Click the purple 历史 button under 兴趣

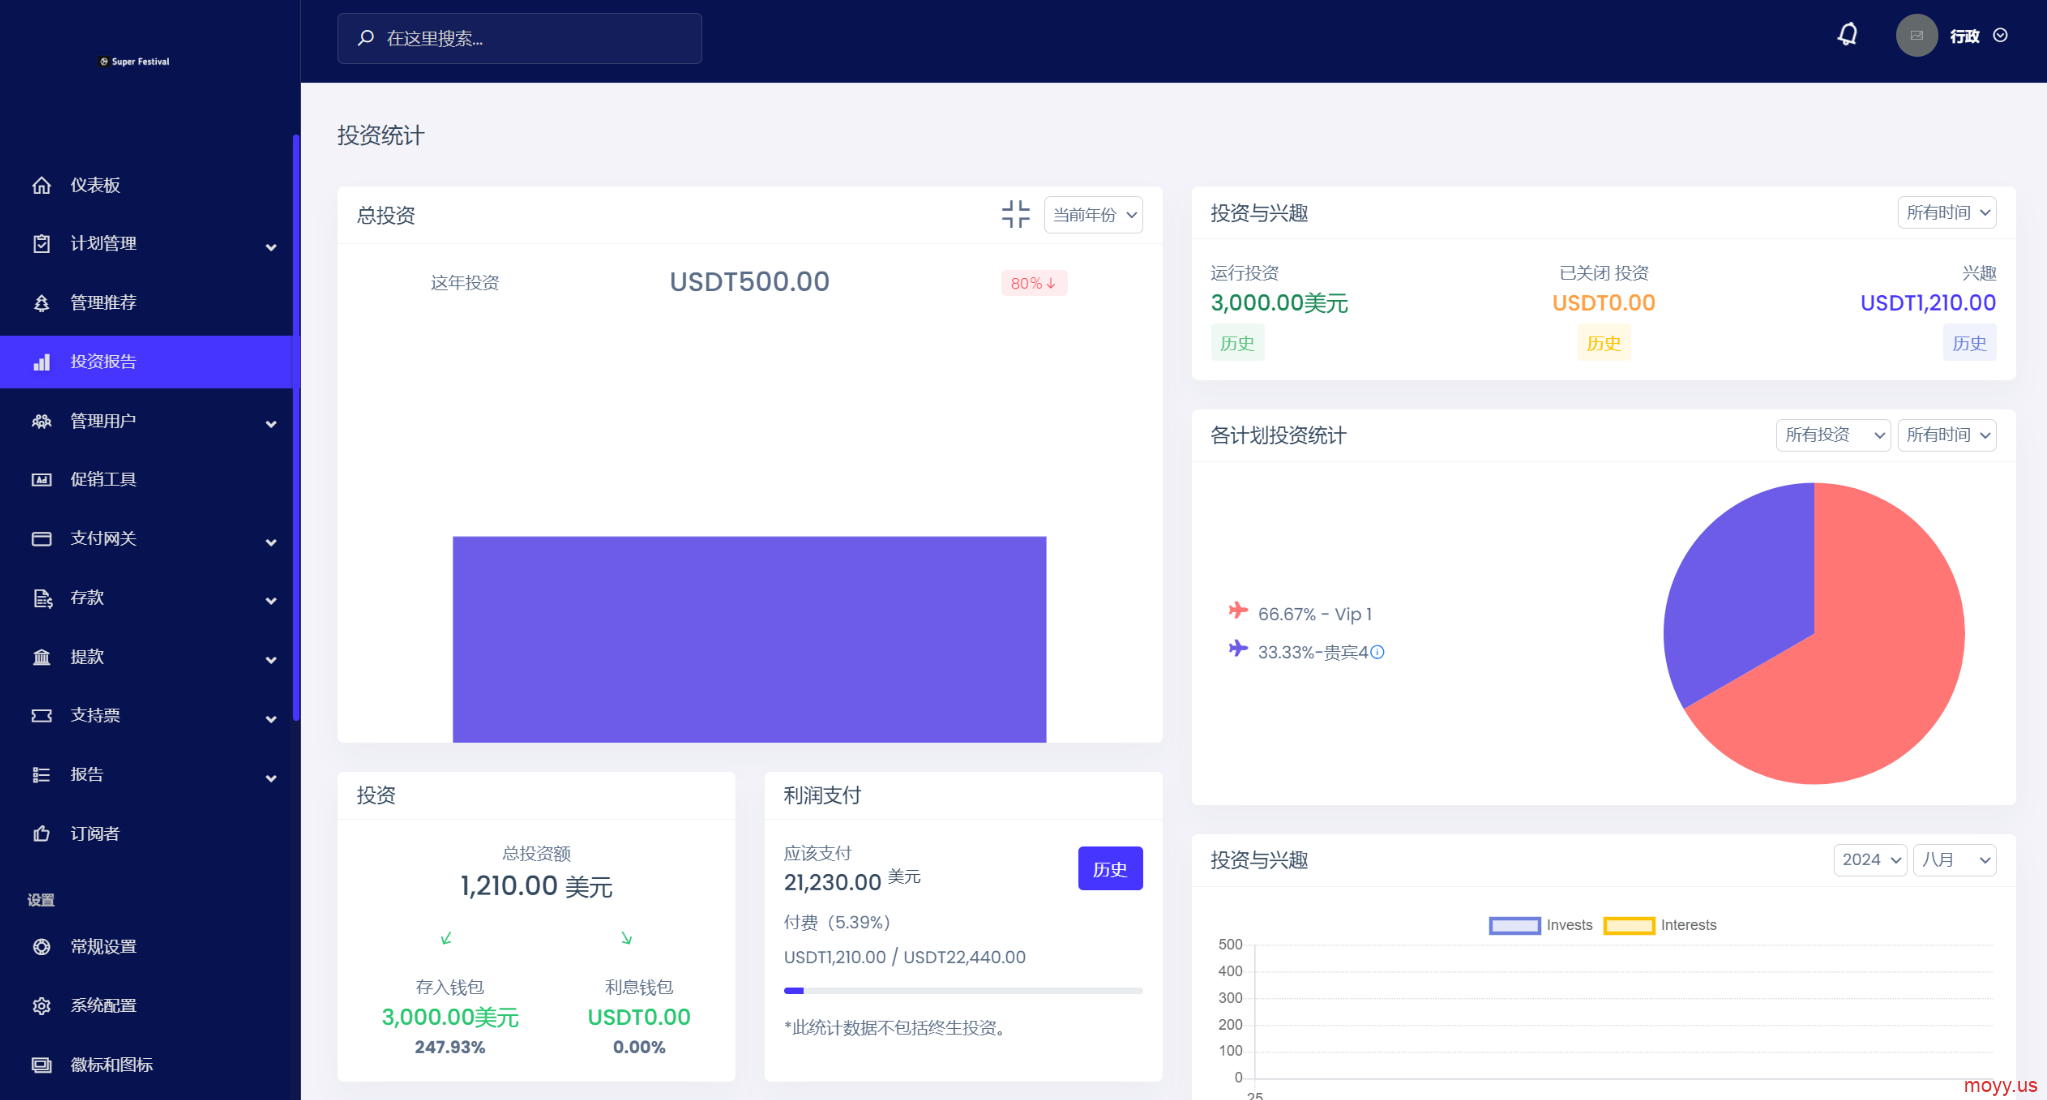click(1969, 343)
